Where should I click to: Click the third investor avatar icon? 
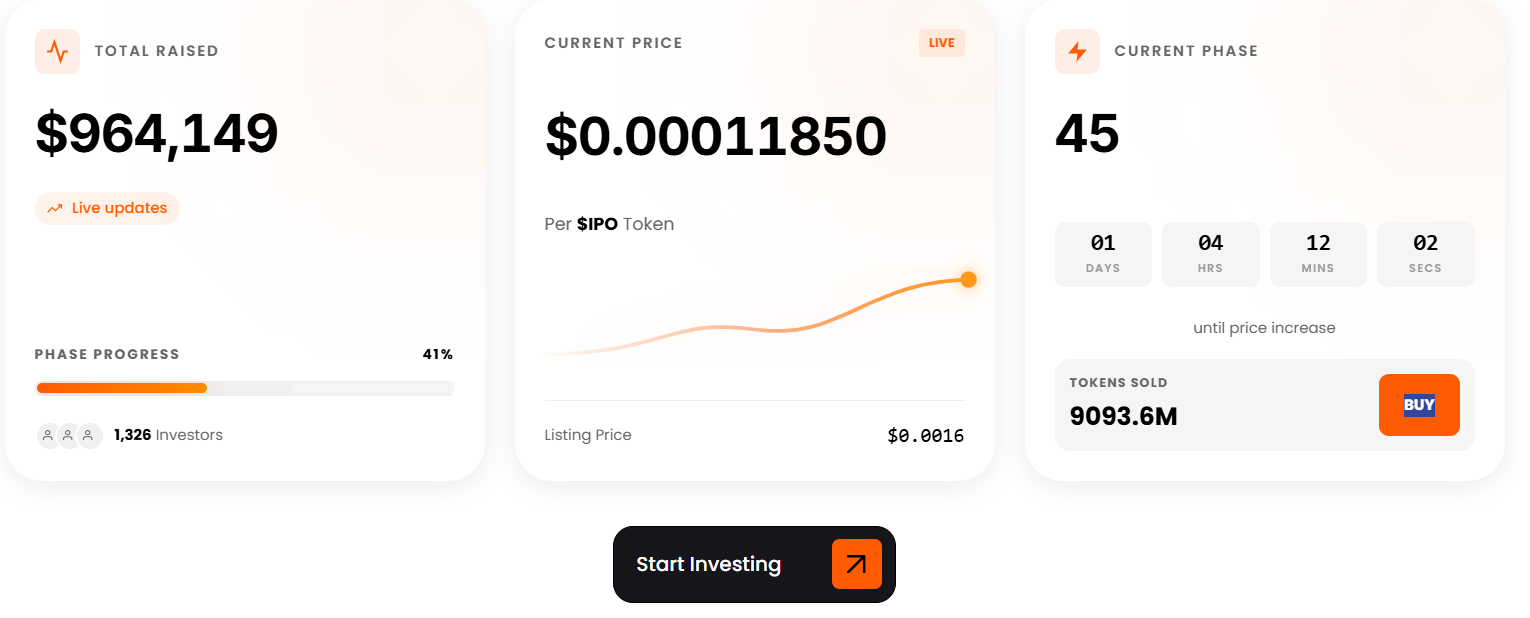(89, 436)
